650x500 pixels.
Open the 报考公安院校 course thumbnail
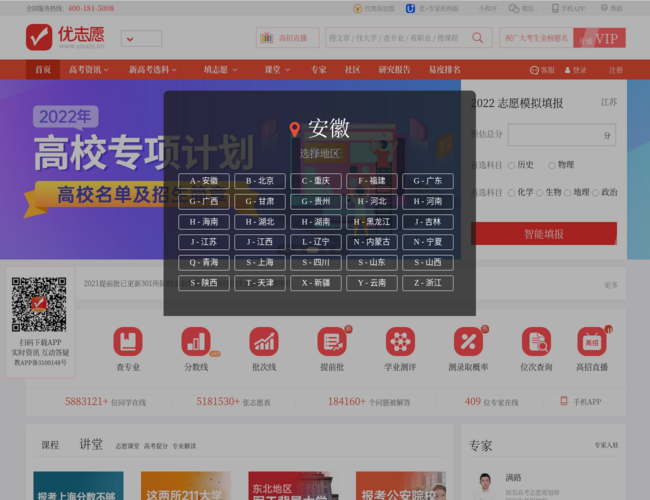[x=401, y=485]
